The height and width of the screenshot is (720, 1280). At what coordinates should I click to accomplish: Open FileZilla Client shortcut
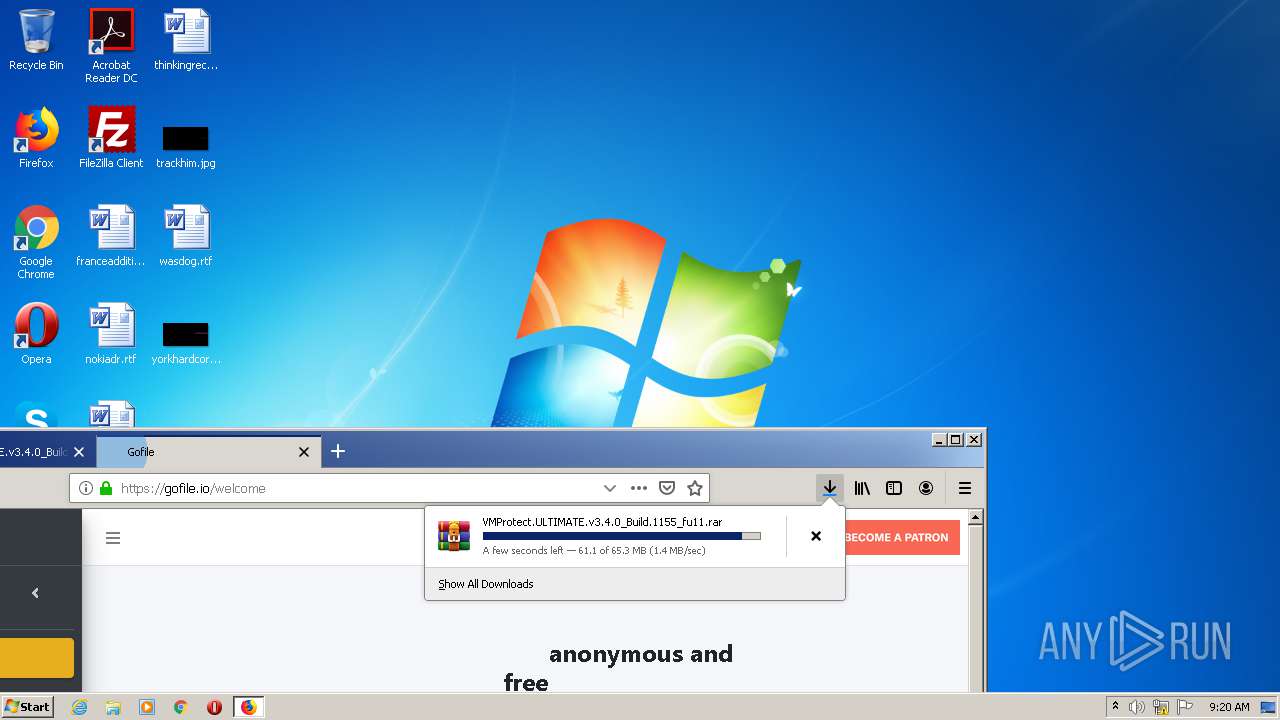coord(111,138)
